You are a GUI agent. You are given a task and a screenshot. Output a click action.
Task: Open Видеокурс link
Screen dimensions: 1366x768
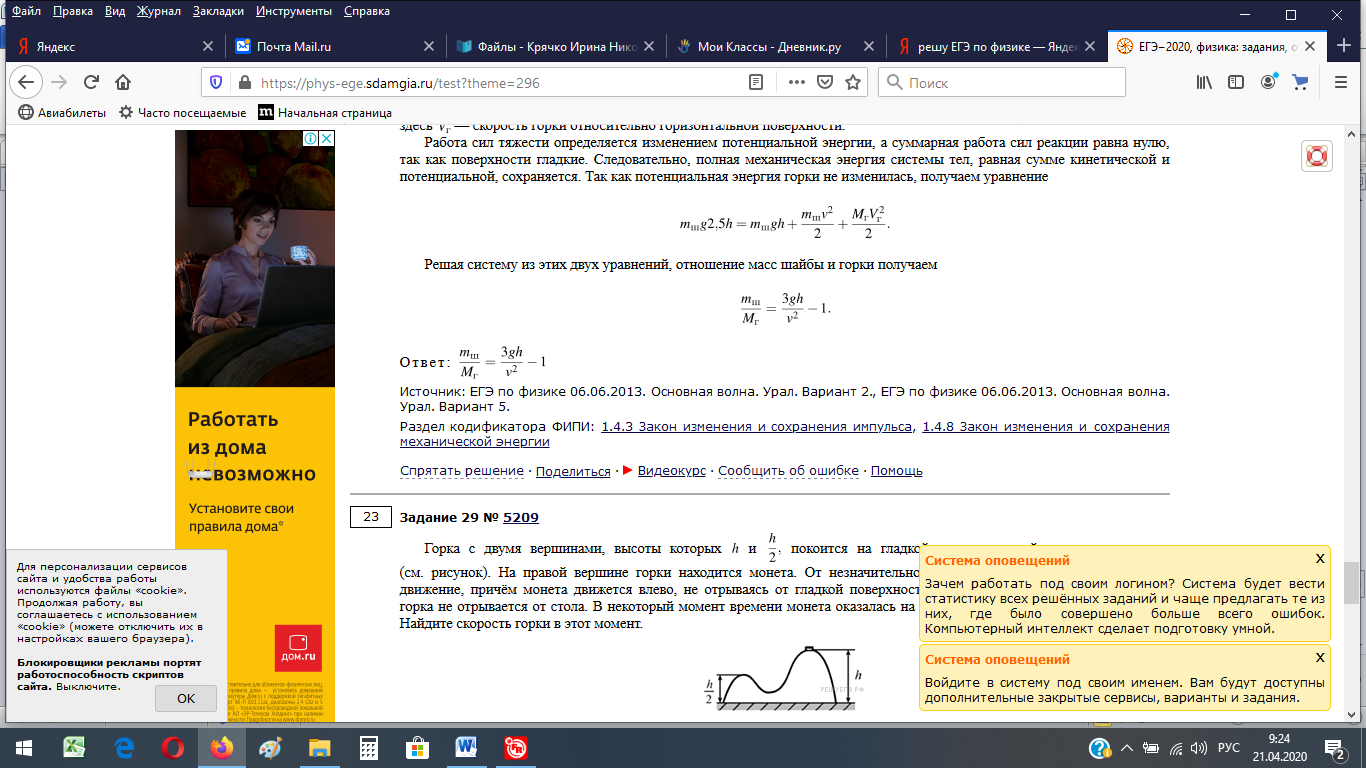(671, 470)
